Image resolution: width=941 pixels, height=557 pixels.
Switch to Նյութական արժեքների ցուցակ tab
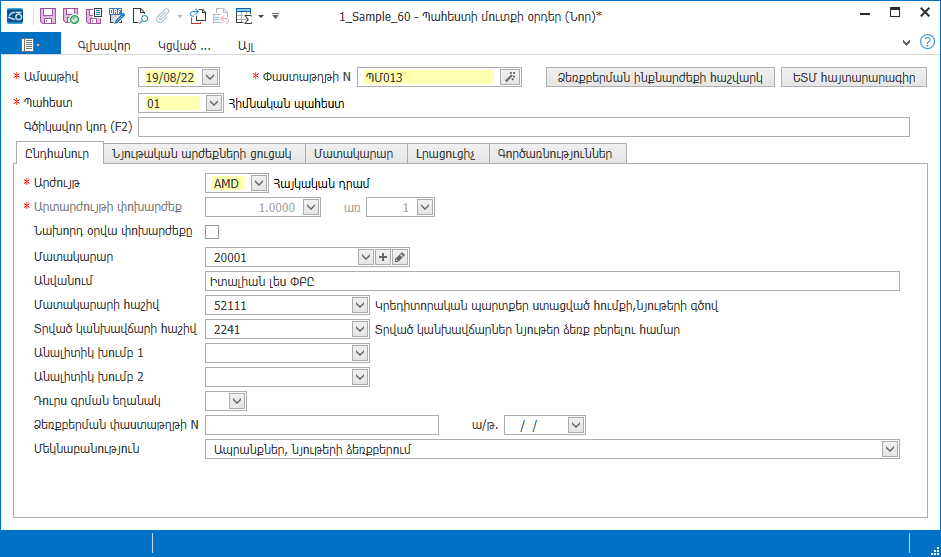[202, 154]
